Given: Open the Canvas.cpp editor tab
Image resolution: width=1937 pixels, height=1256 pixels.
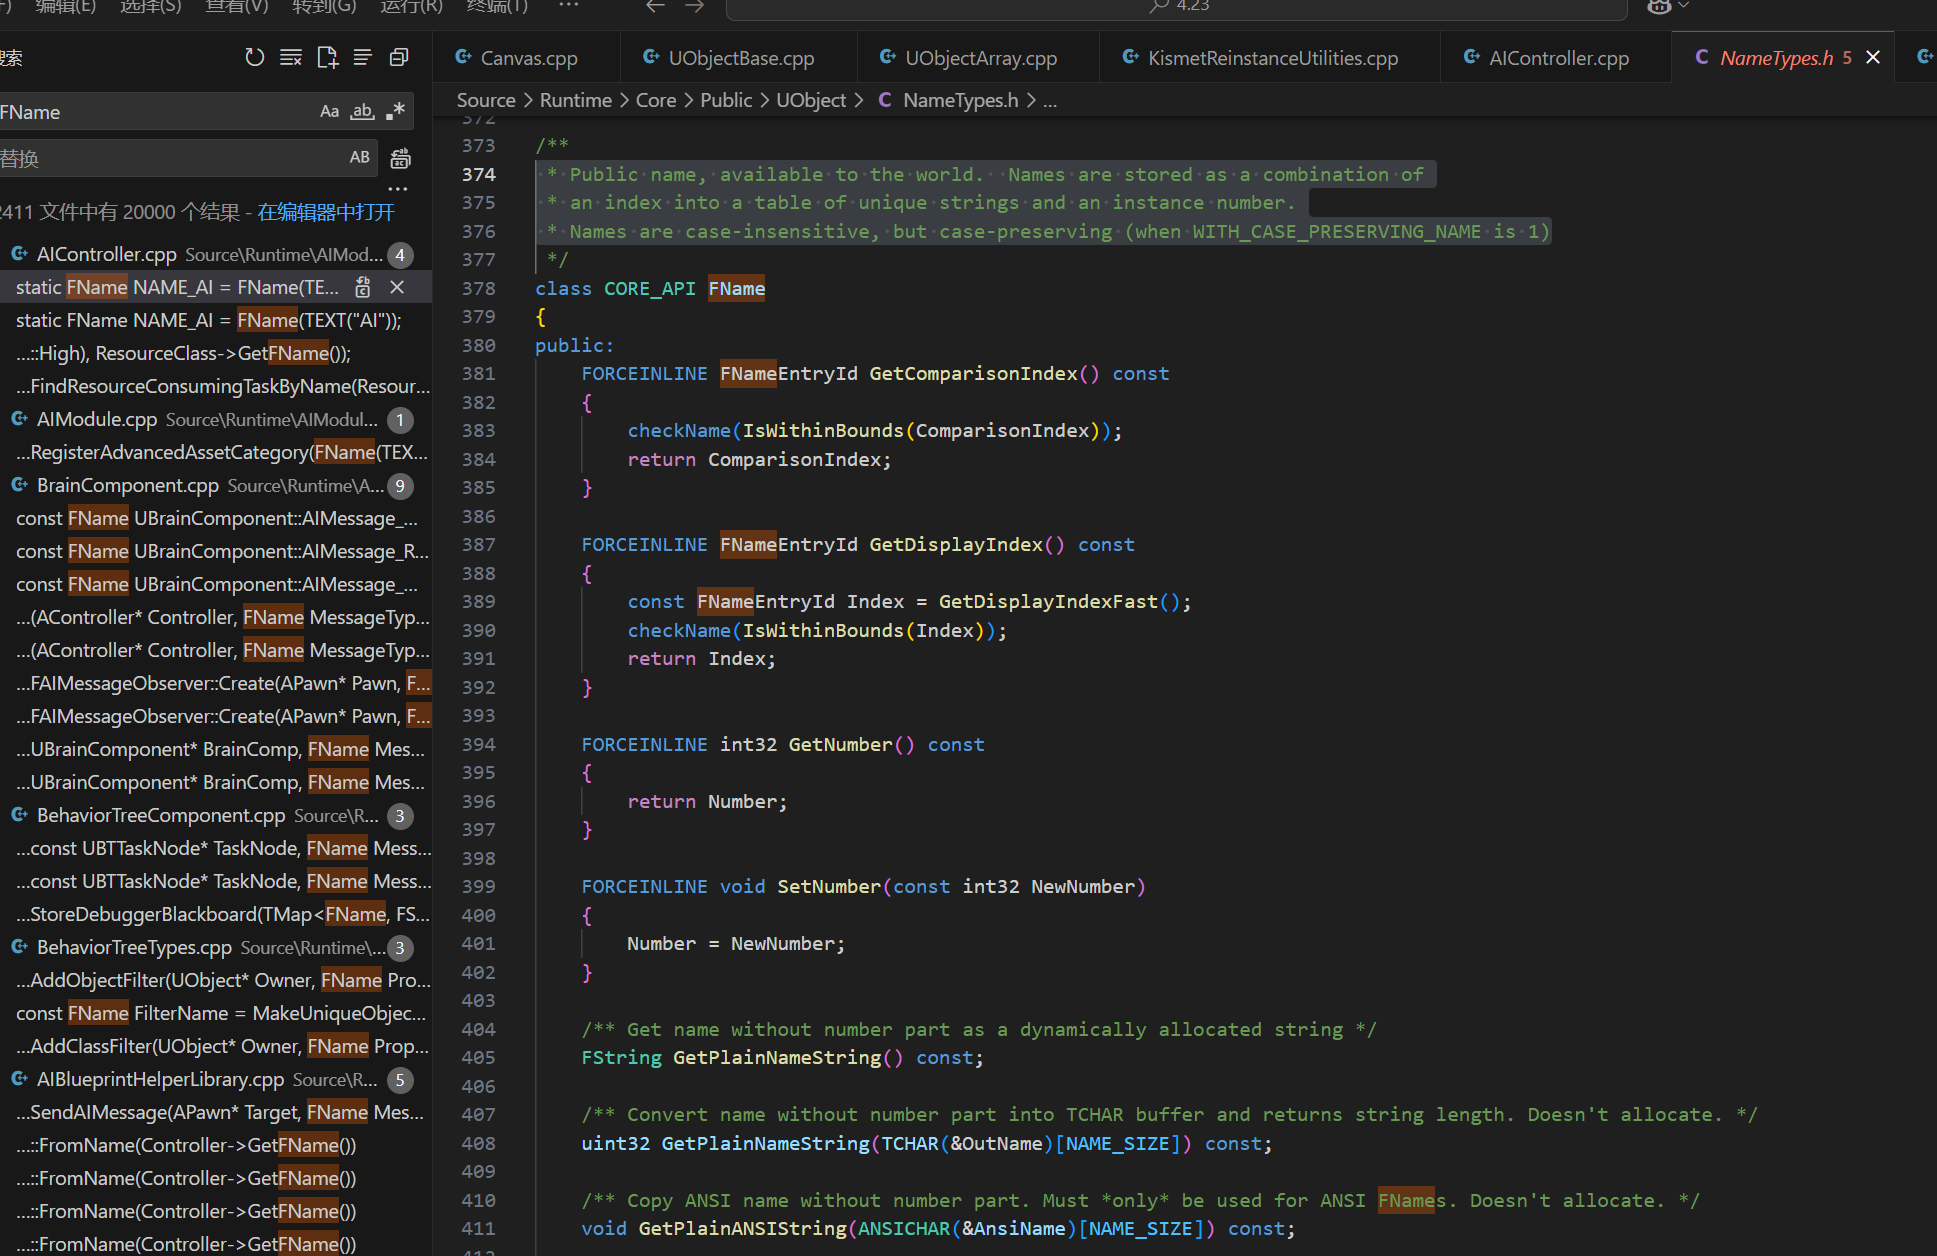Looking at the screenshot, I should click(528, 58).
